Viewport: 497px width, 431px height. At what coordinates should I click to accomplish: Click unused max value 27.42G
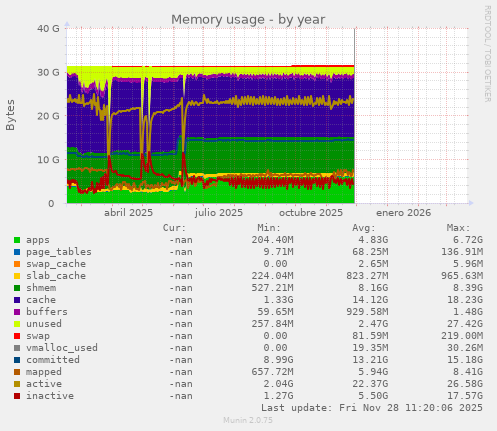click(x=465, y=324)
